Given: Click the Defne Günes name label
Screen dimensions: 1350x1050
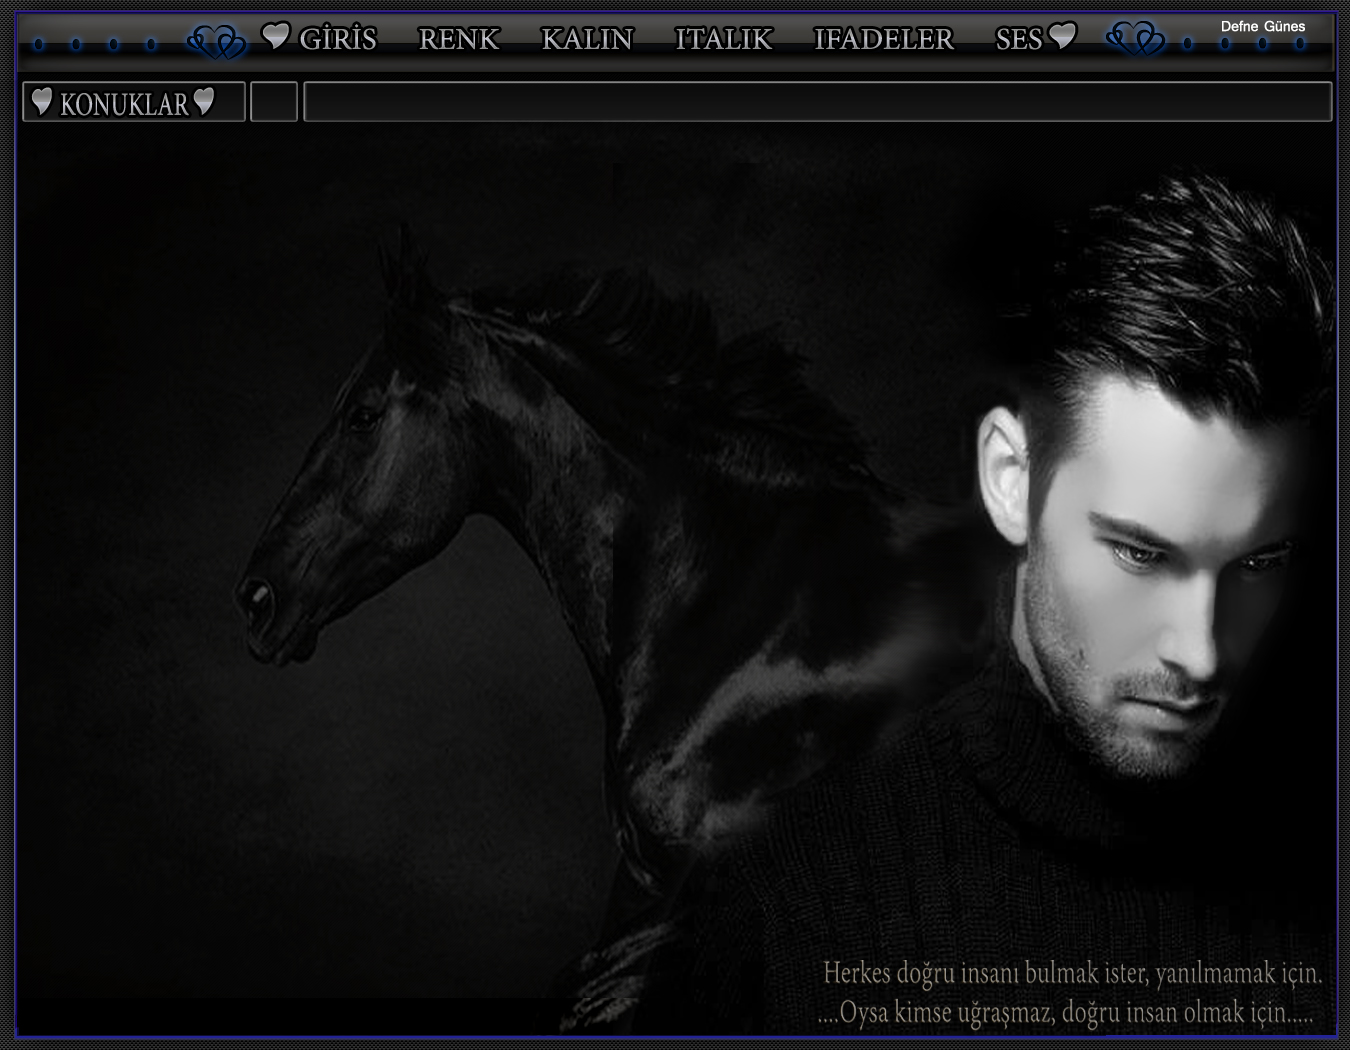Looking at the screenshot, I should tap(1262, 26).
